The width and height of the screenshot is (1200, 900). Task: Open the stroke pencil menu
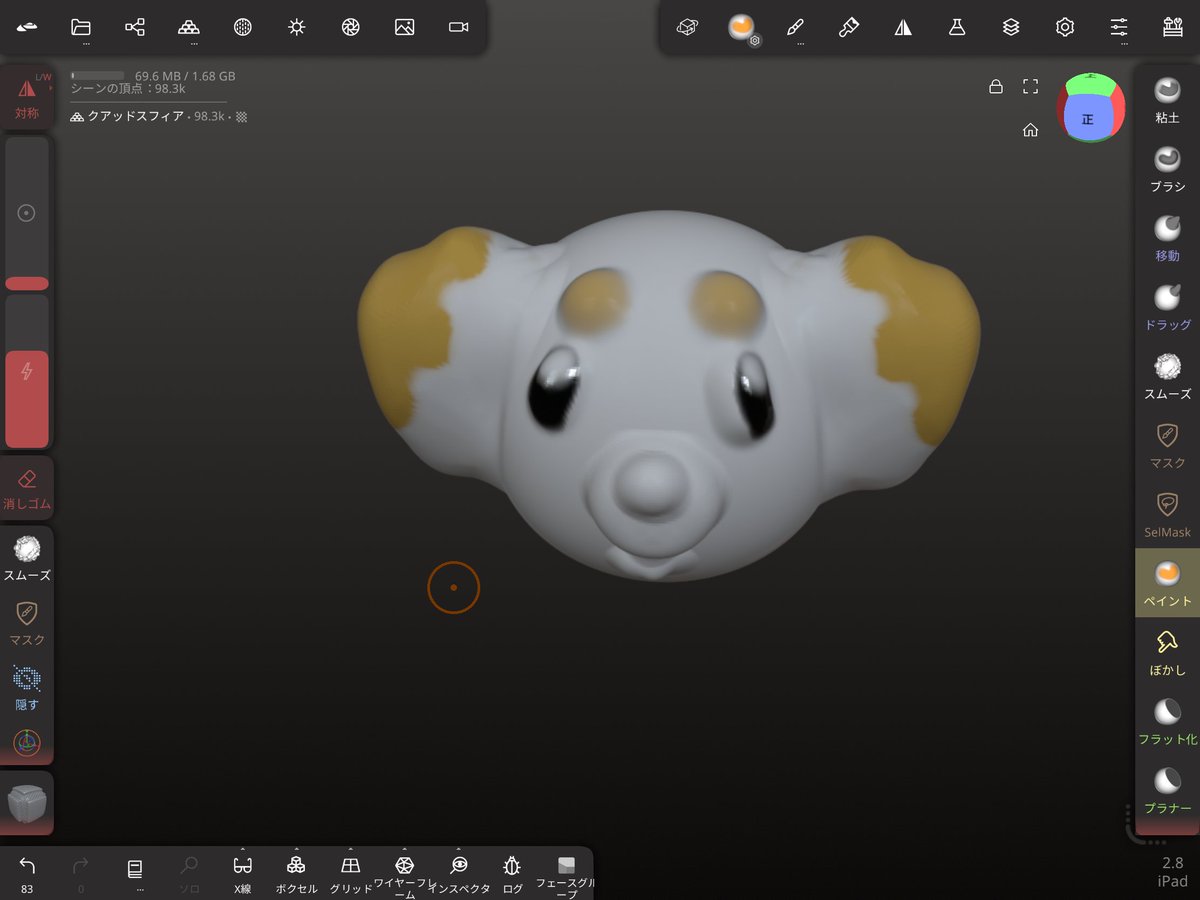point(795,28)
